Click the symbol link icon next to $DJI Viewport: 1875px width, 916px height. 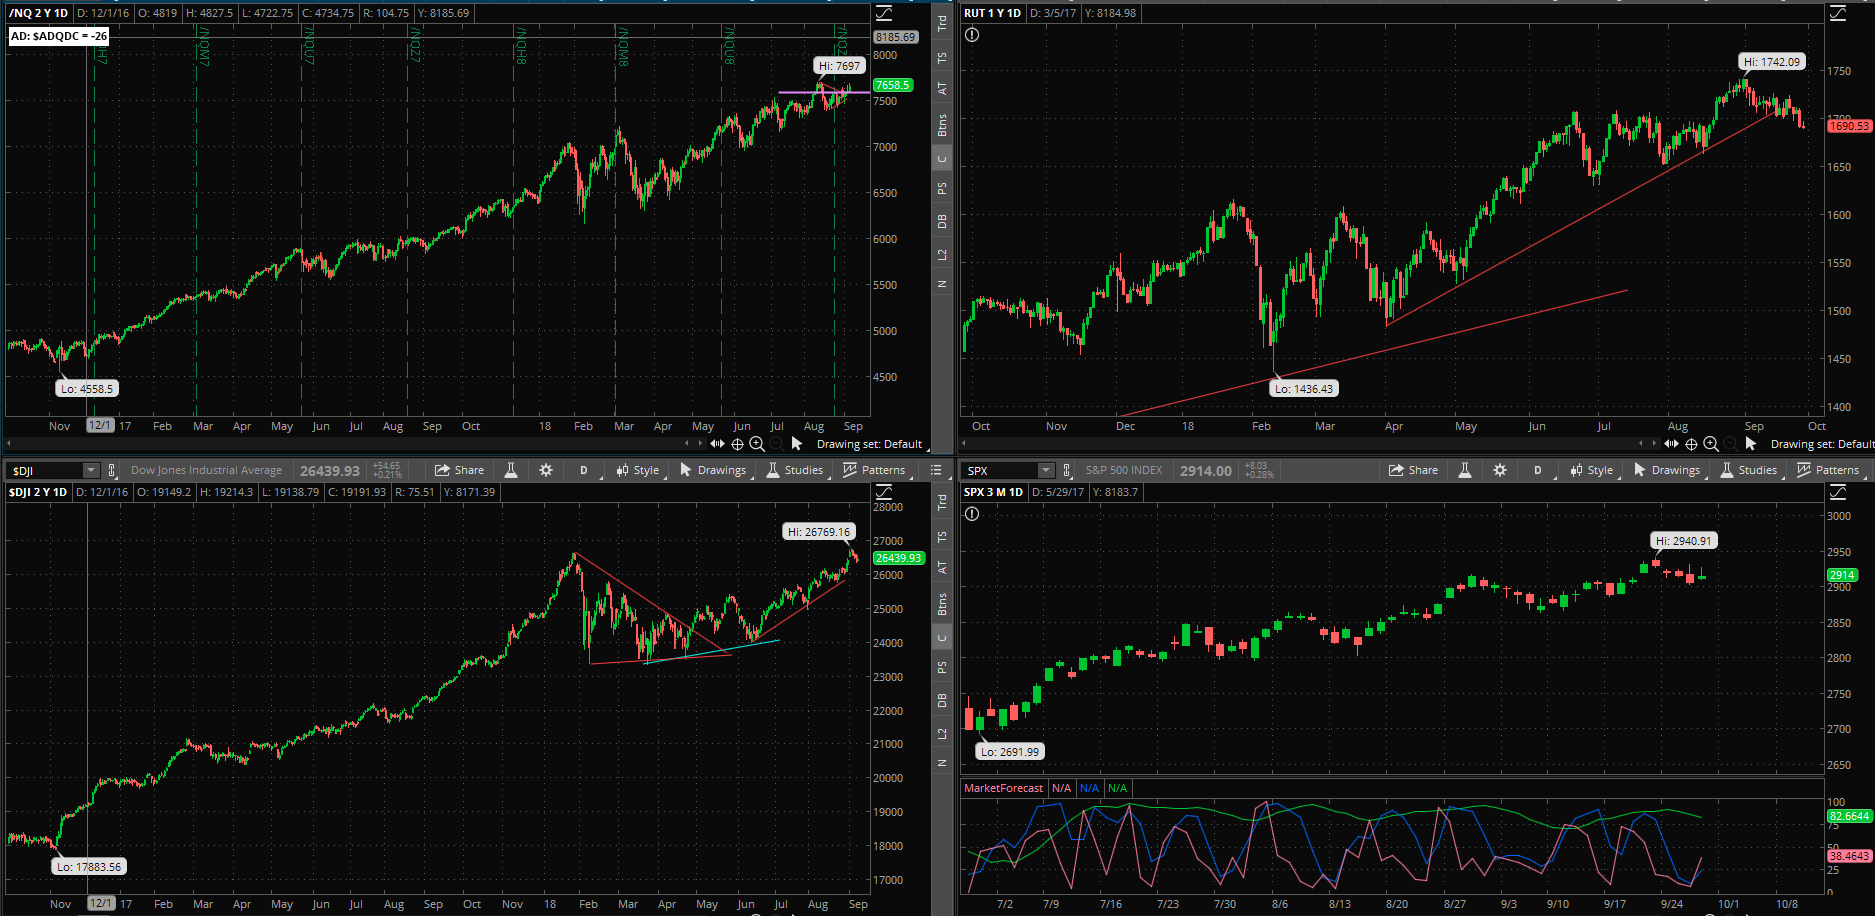tap(112, 470)
